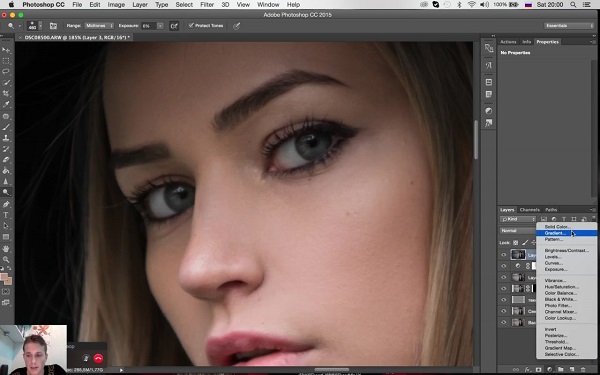Select the Hand tool
The image size is (600, 375).
6,248
